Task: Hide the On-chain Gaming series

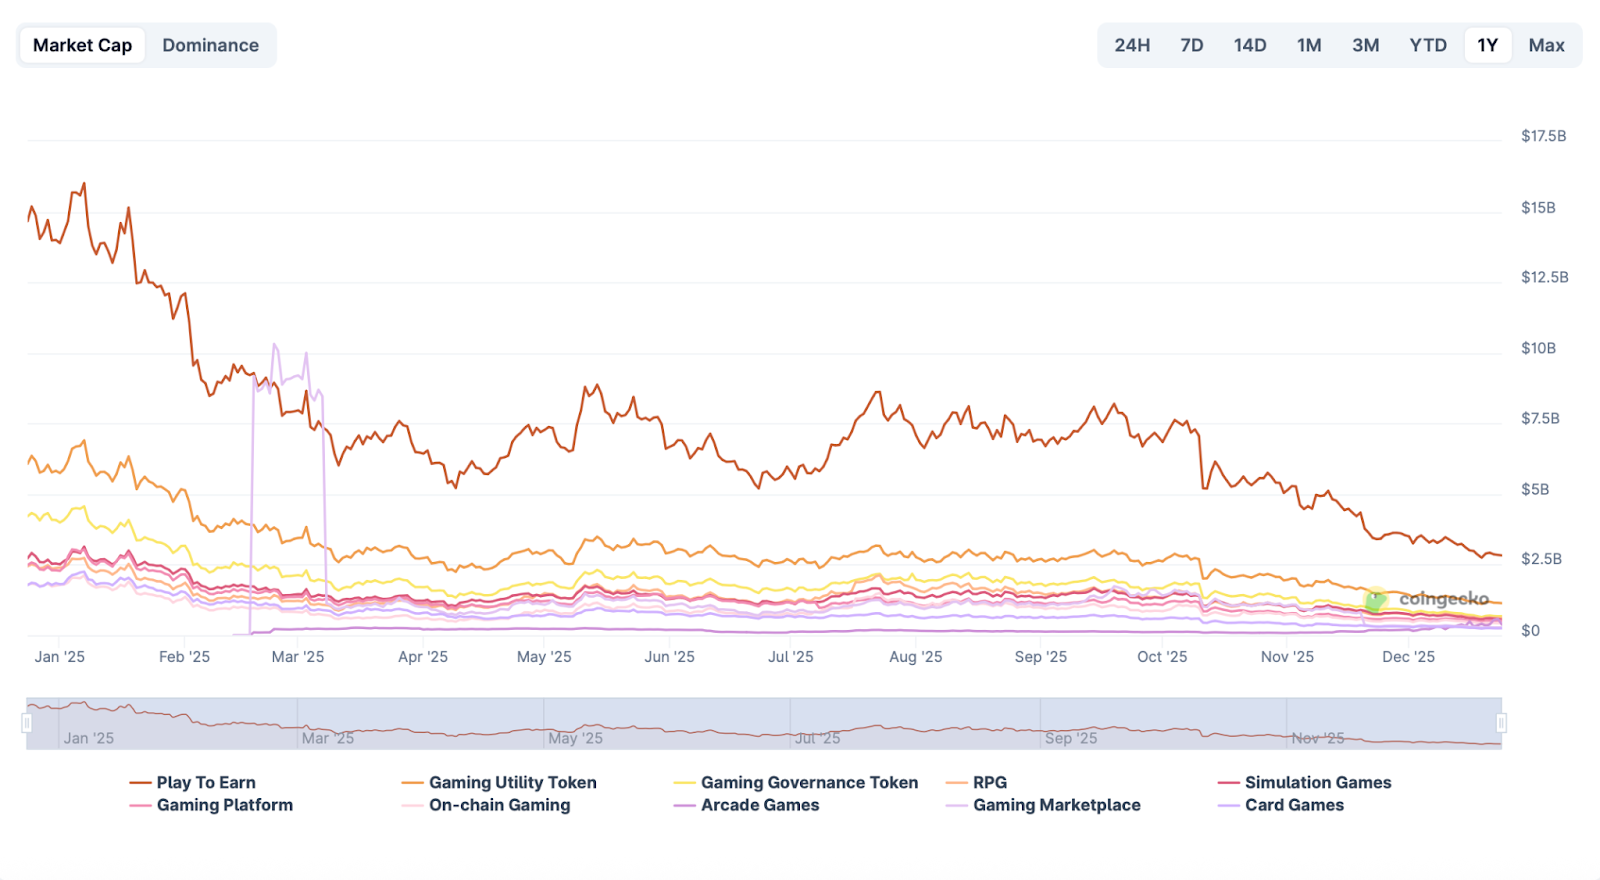Action: 499,805
